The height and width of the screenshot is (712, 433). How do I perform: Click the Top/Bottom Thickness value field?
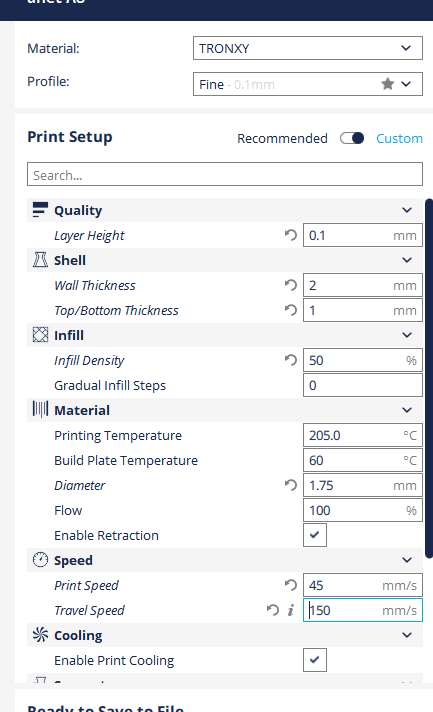(x=363, y=310)
